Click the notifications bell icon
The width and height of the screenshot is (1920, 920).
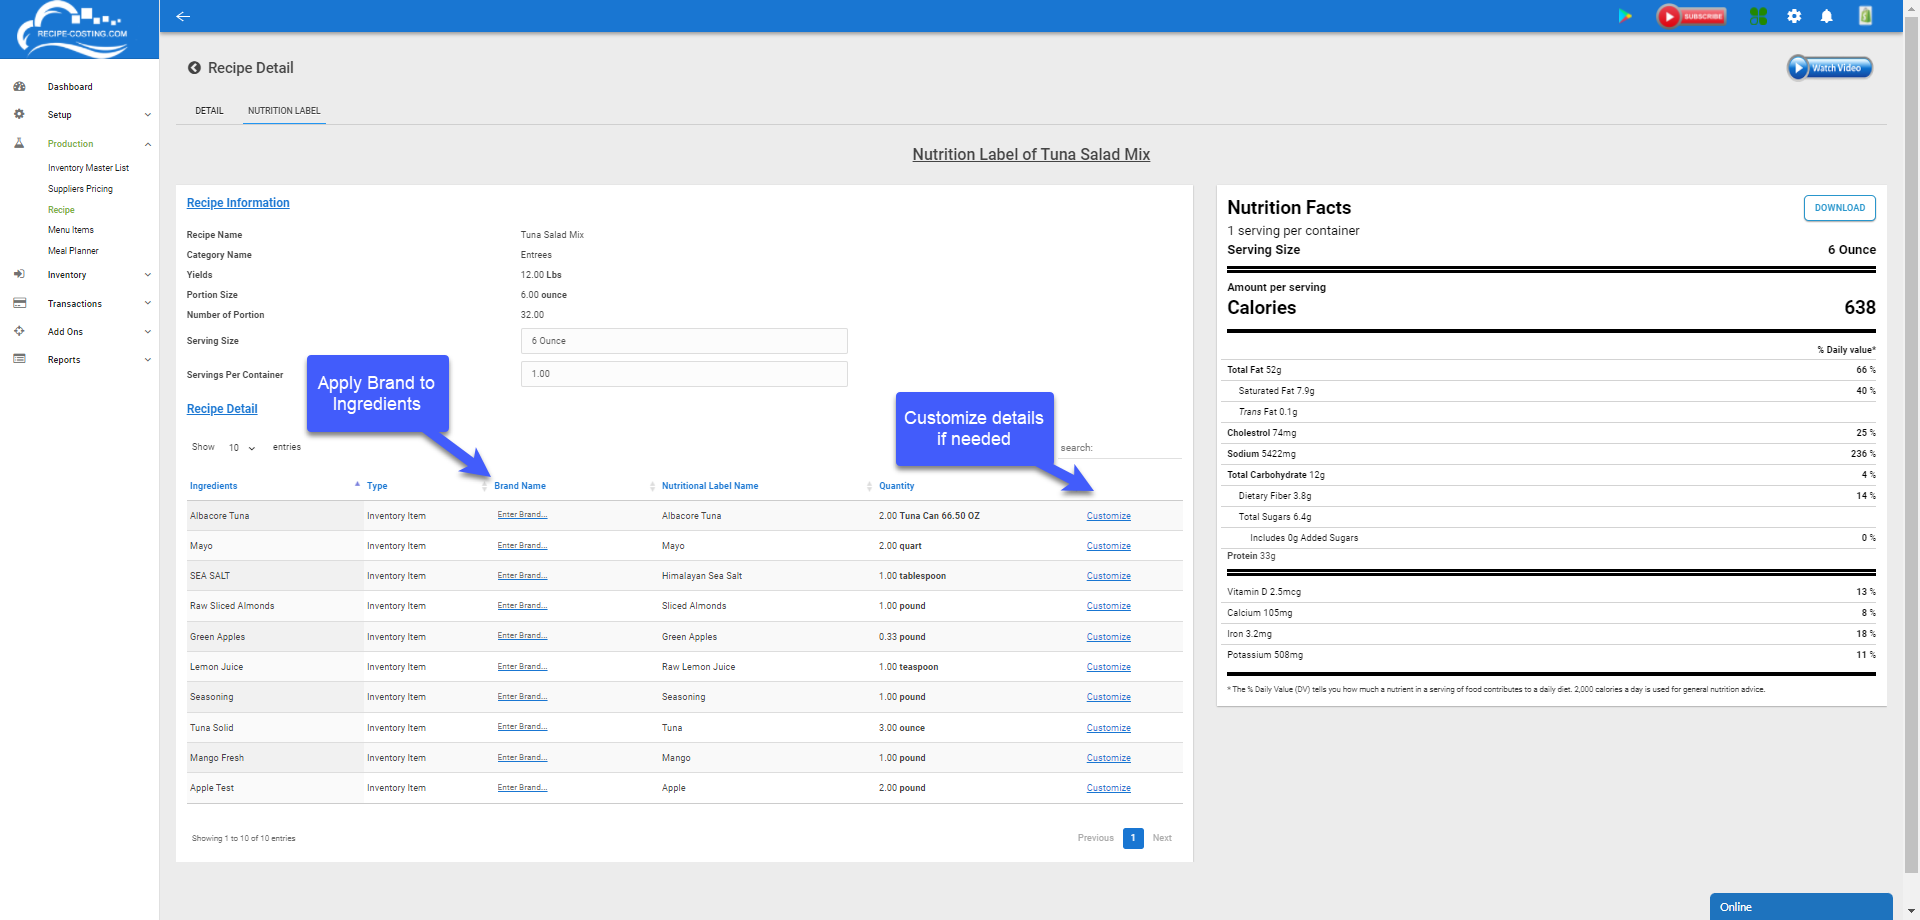coord(1827,16)
